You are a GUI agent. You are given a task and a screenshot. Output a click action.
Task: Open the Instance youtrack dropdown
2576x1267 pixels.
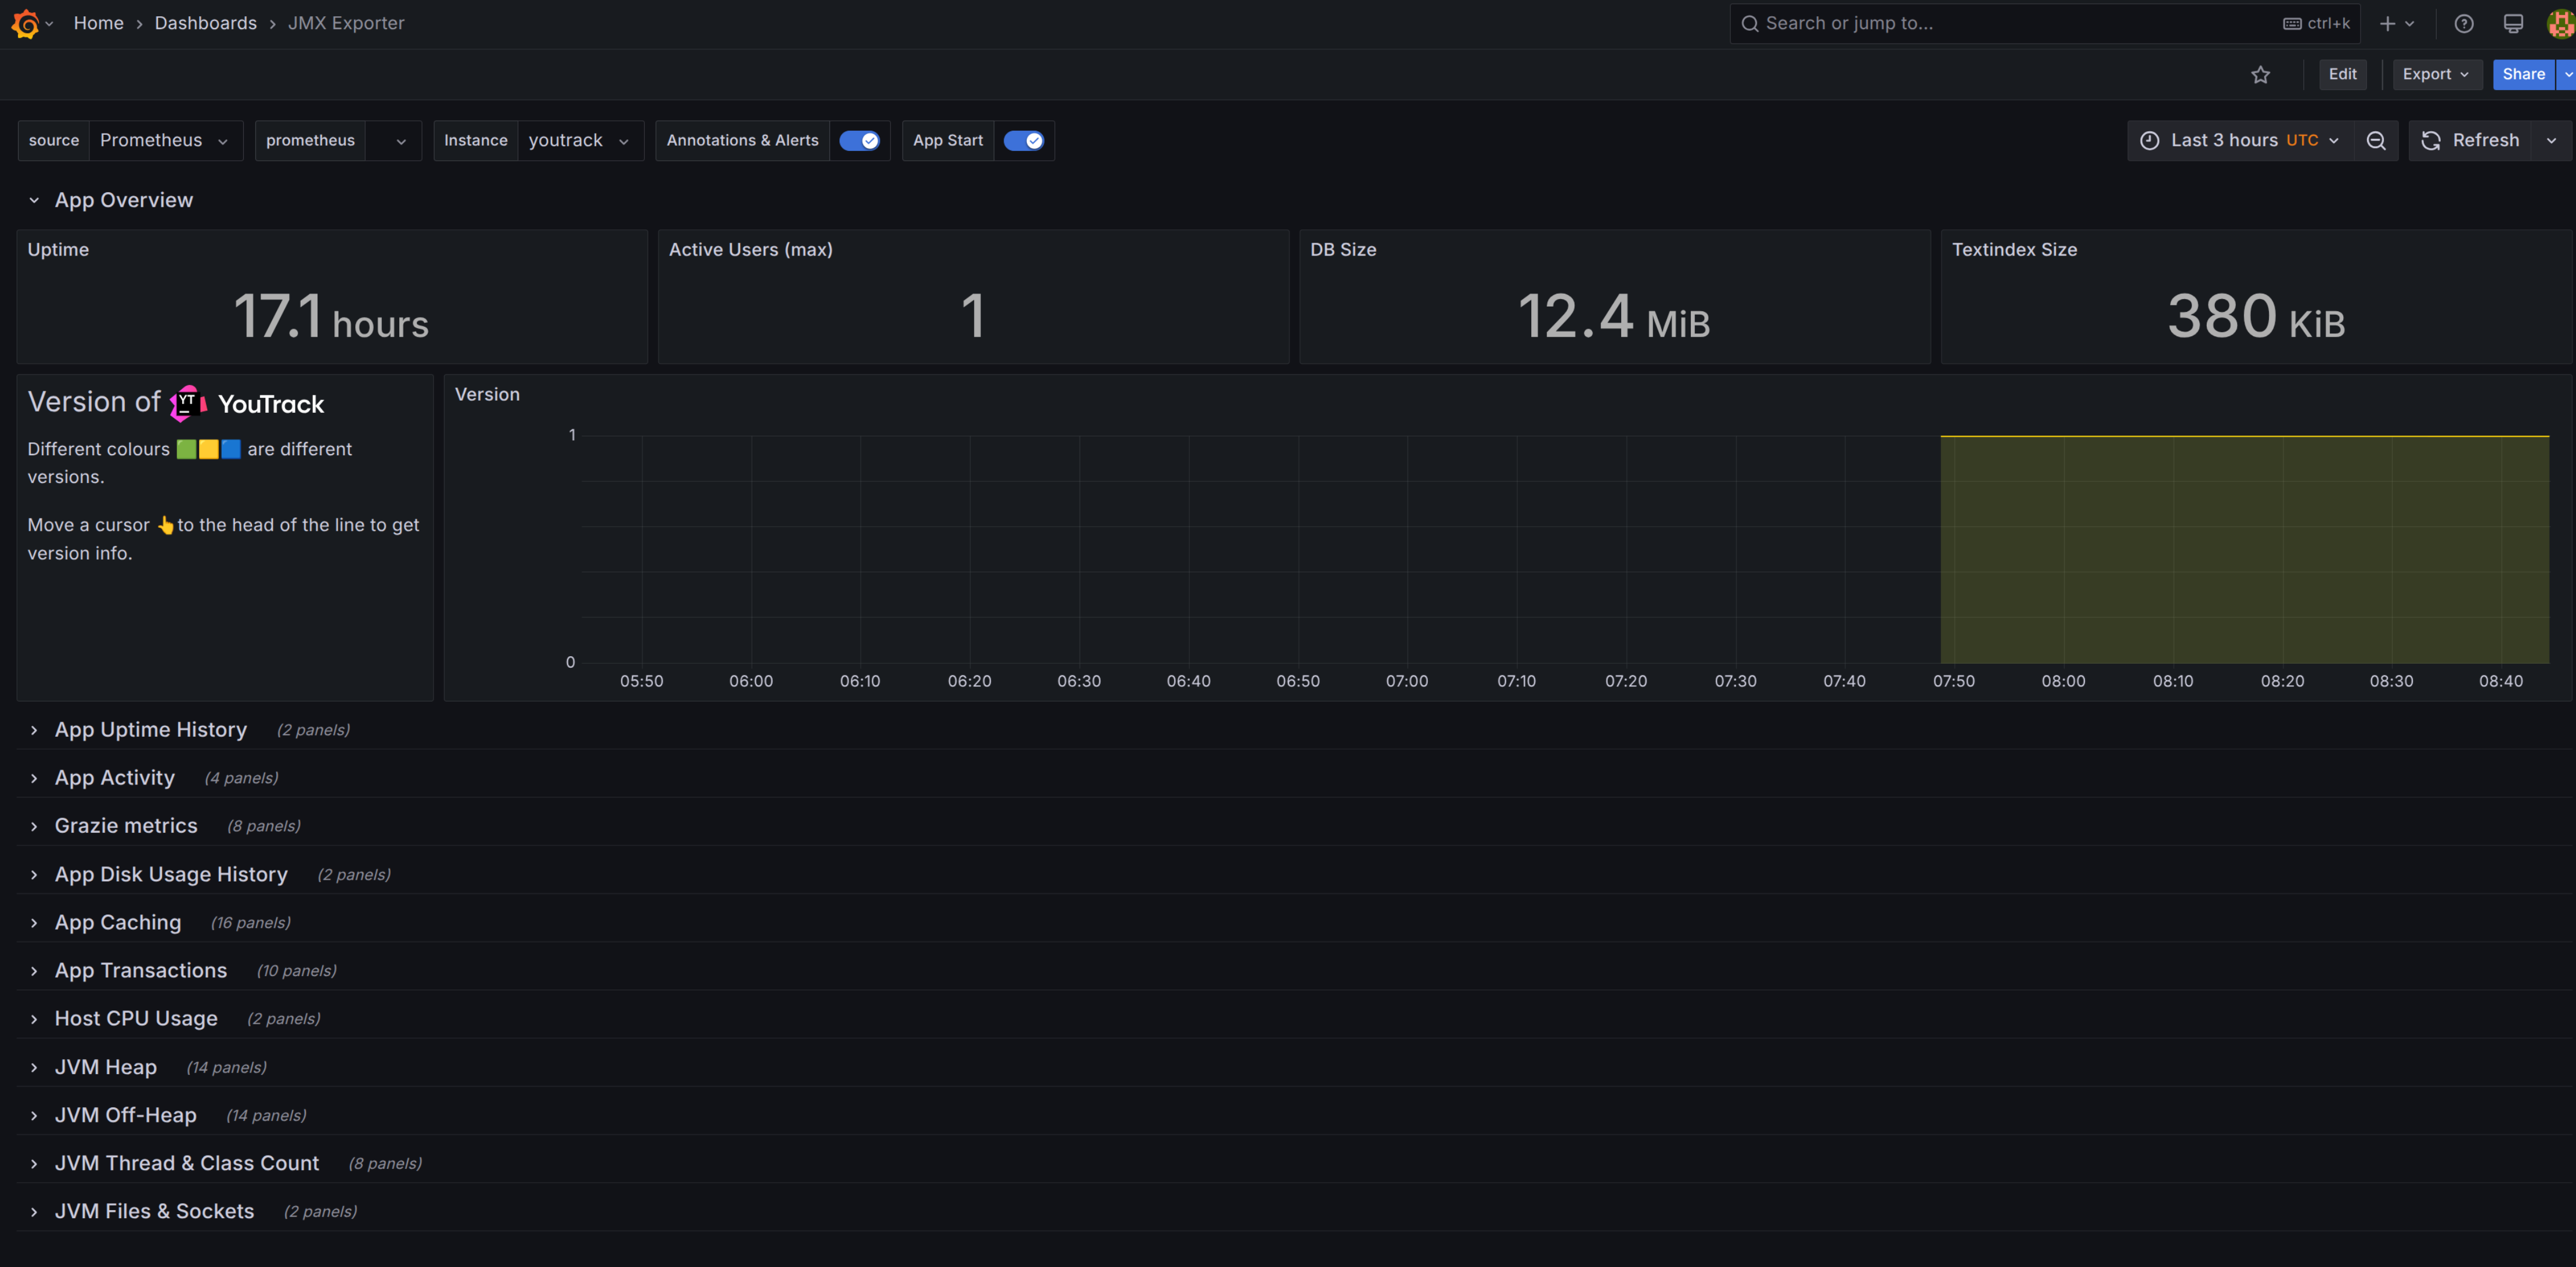click(581, 140)
